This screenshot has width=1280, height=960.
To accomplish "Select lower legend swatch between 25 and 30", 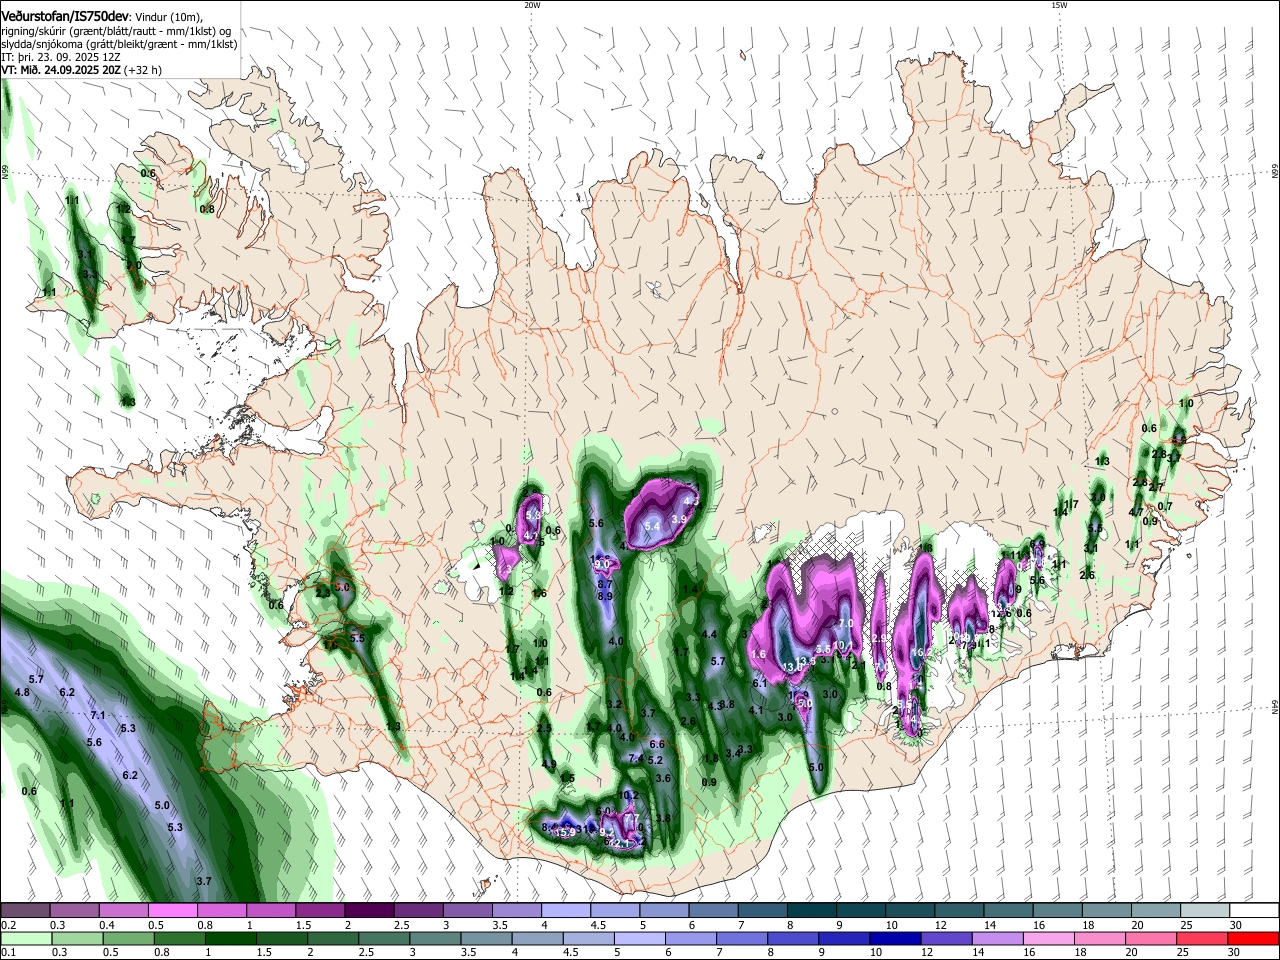I will click(x=1204, y=938).
